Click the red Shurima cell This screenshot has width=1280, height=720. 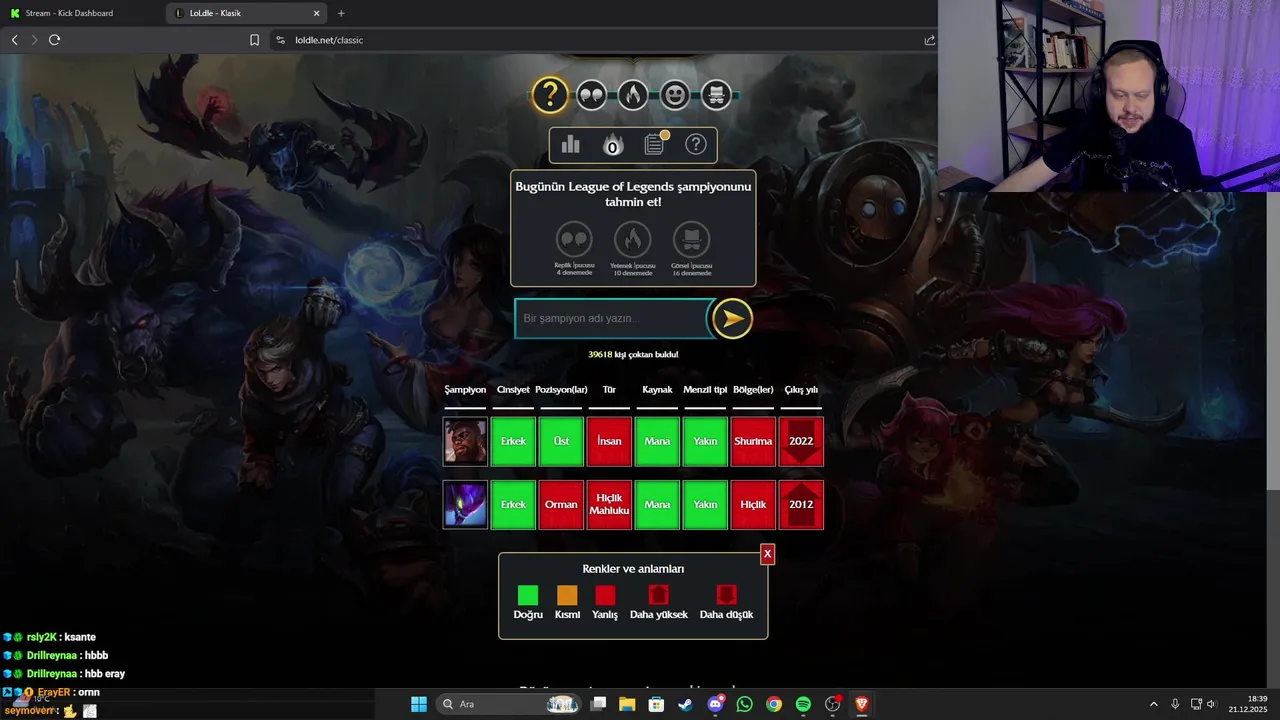(x=753, y=441)
